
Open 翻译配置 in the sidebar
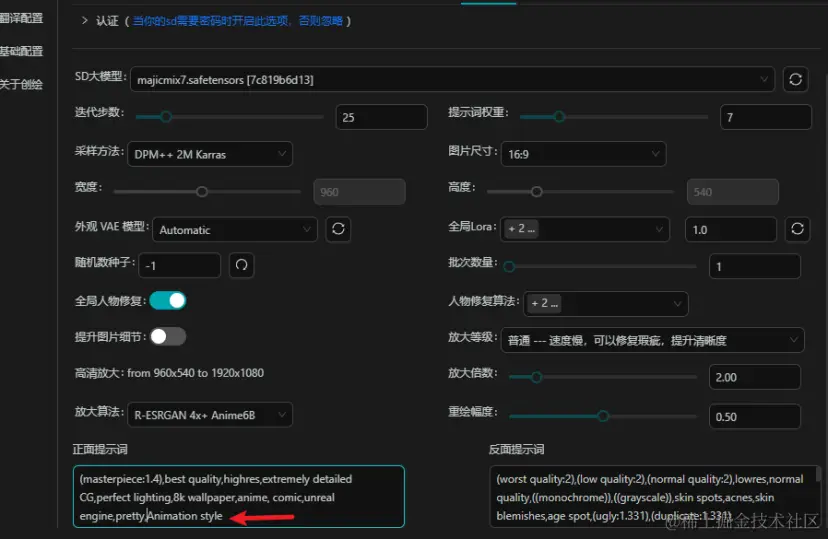click(21, 18)
